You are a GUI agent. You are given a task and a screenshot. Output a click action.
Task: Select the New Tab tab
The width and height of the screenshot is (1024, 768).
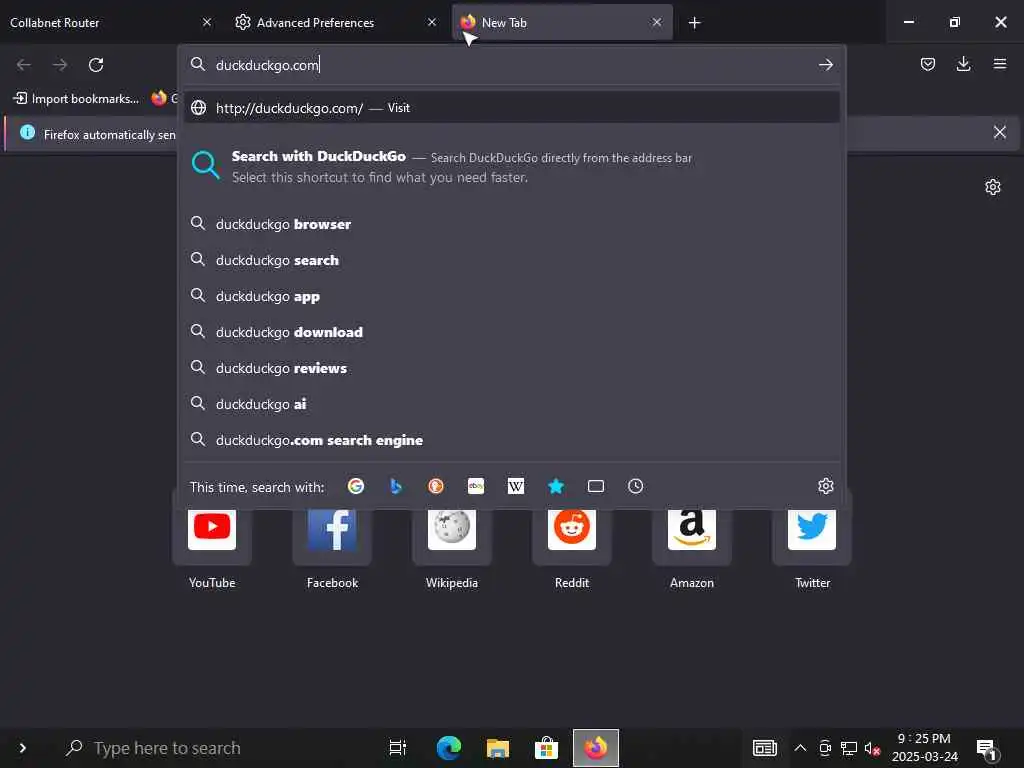(x=562, y=22)
